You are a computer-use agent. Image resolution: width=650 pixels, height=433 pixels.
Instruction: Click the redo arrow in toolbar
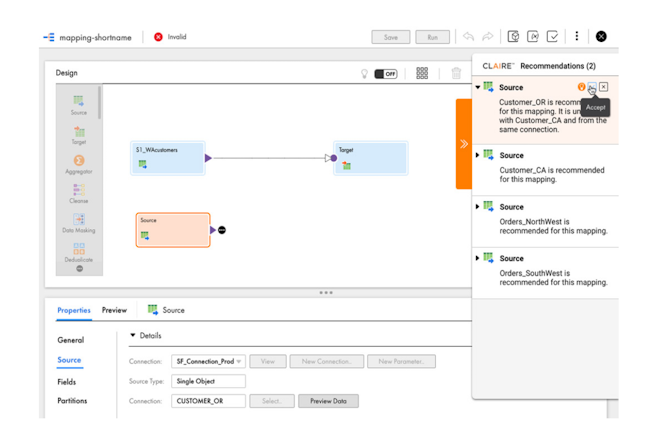click(x=488, y=36)
